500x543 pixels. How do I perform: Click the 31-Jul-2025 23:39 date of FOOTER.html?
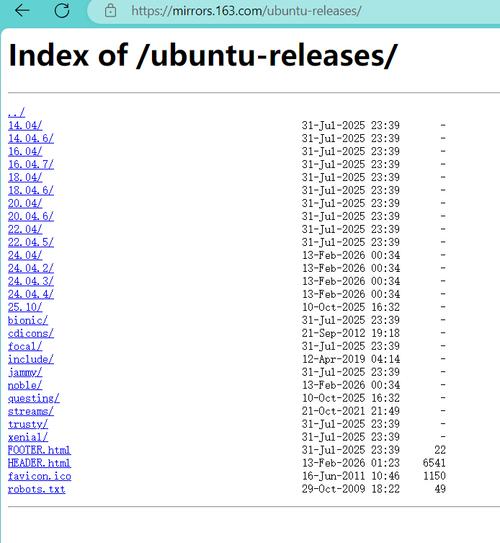(x=351, y=450)
